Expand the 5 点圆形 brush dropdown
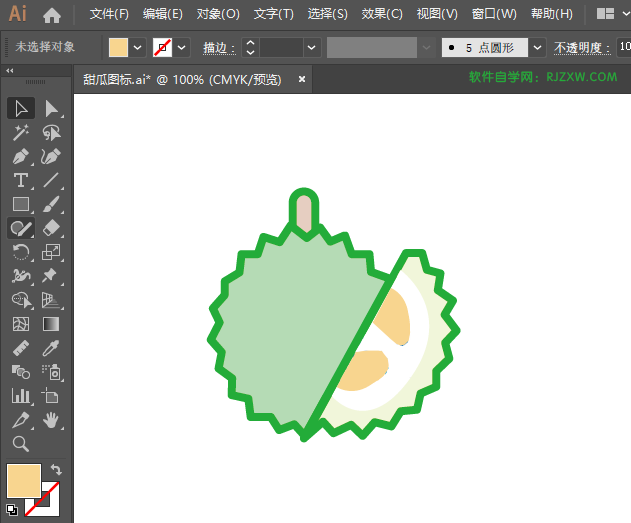Image resolution: width=631 pixels, height=523 pixels. (x=538, y=48)
